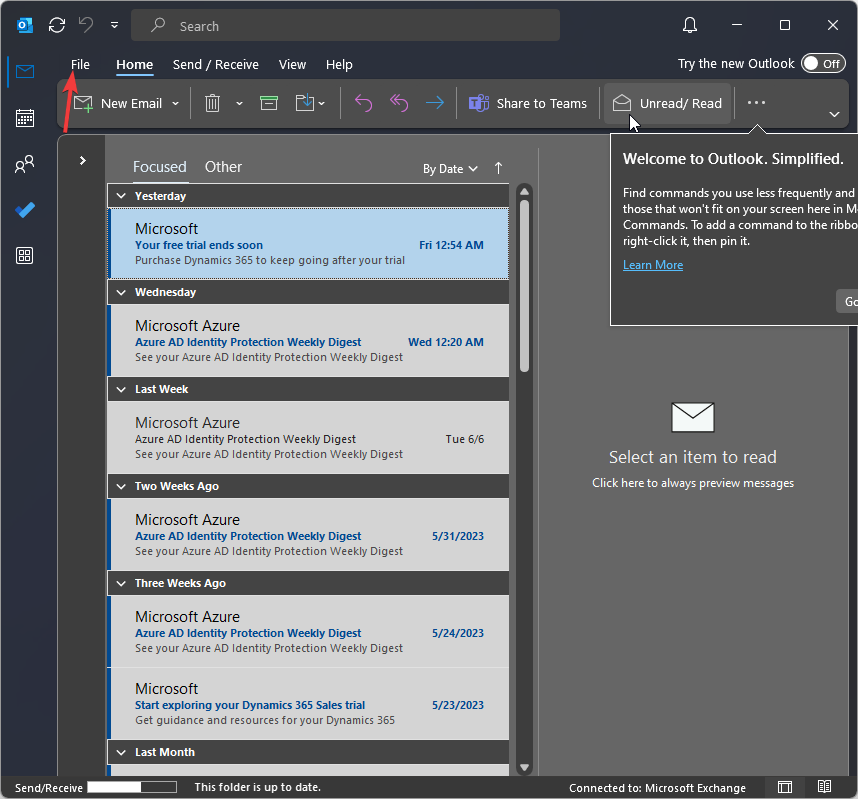This screenshot has height=799, width=858.
Task: Open the More Apps grid icon
Action: [x=25, y=256]
